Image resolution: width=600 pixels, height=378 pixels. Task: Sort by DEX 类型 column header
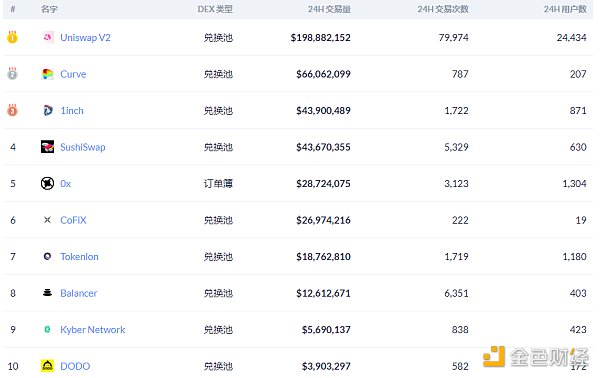[x=215, y=9]
